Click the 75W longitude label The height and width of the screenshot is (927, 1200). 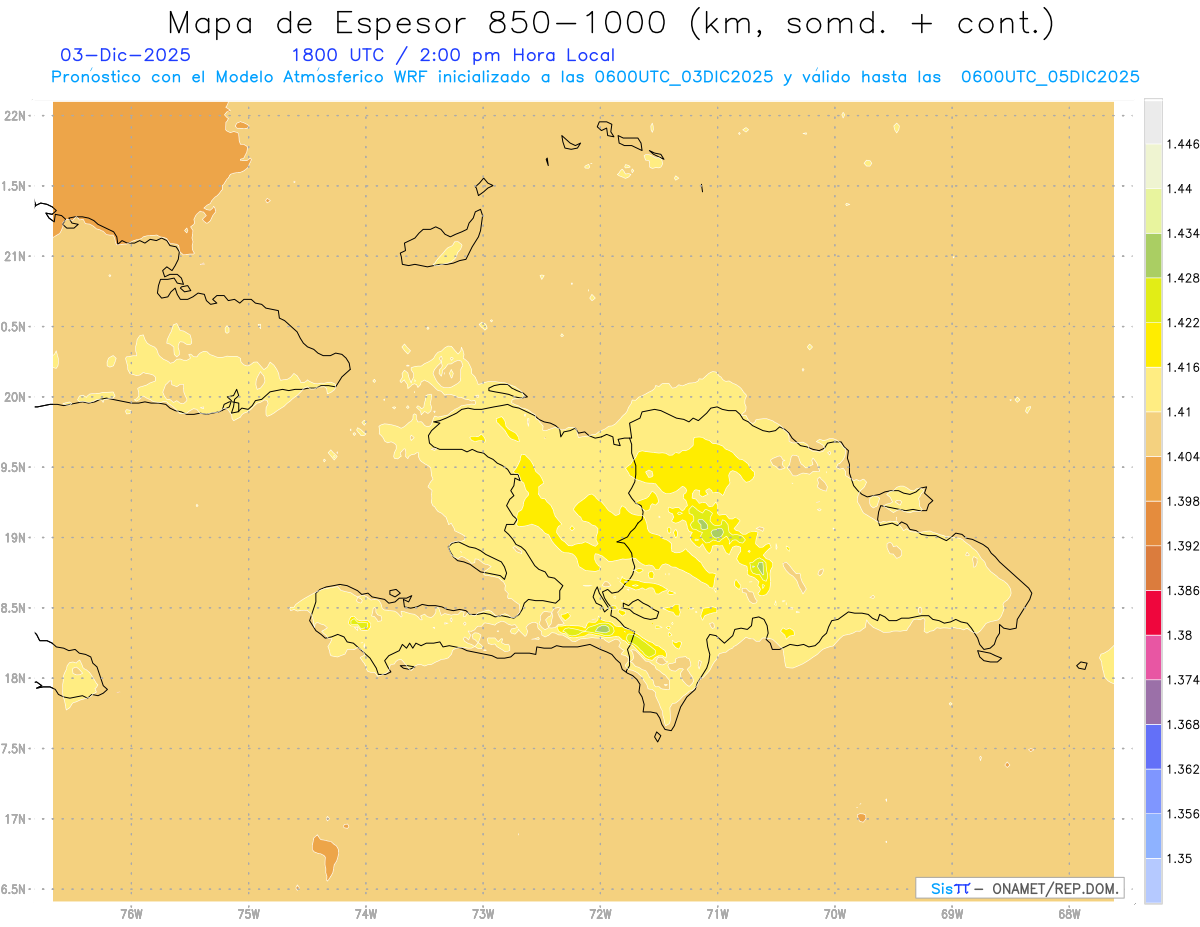click(248, 913)
